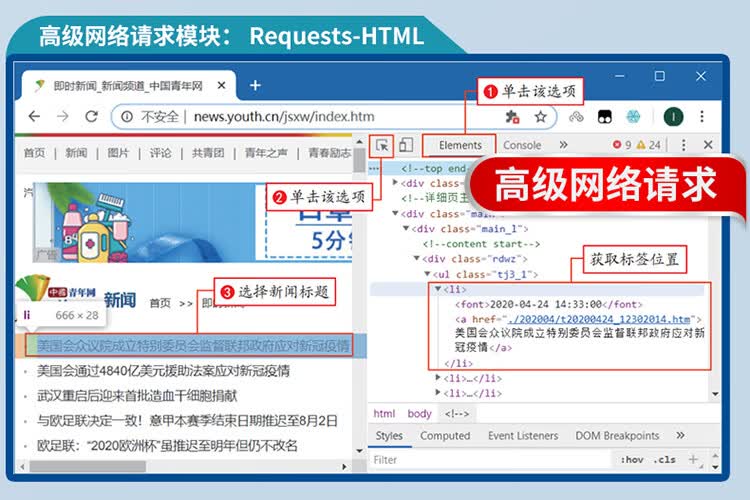Viewport: 750px width, 500px height.
Task: Toggle the :hov element state button
Action: tap(632, 460)
